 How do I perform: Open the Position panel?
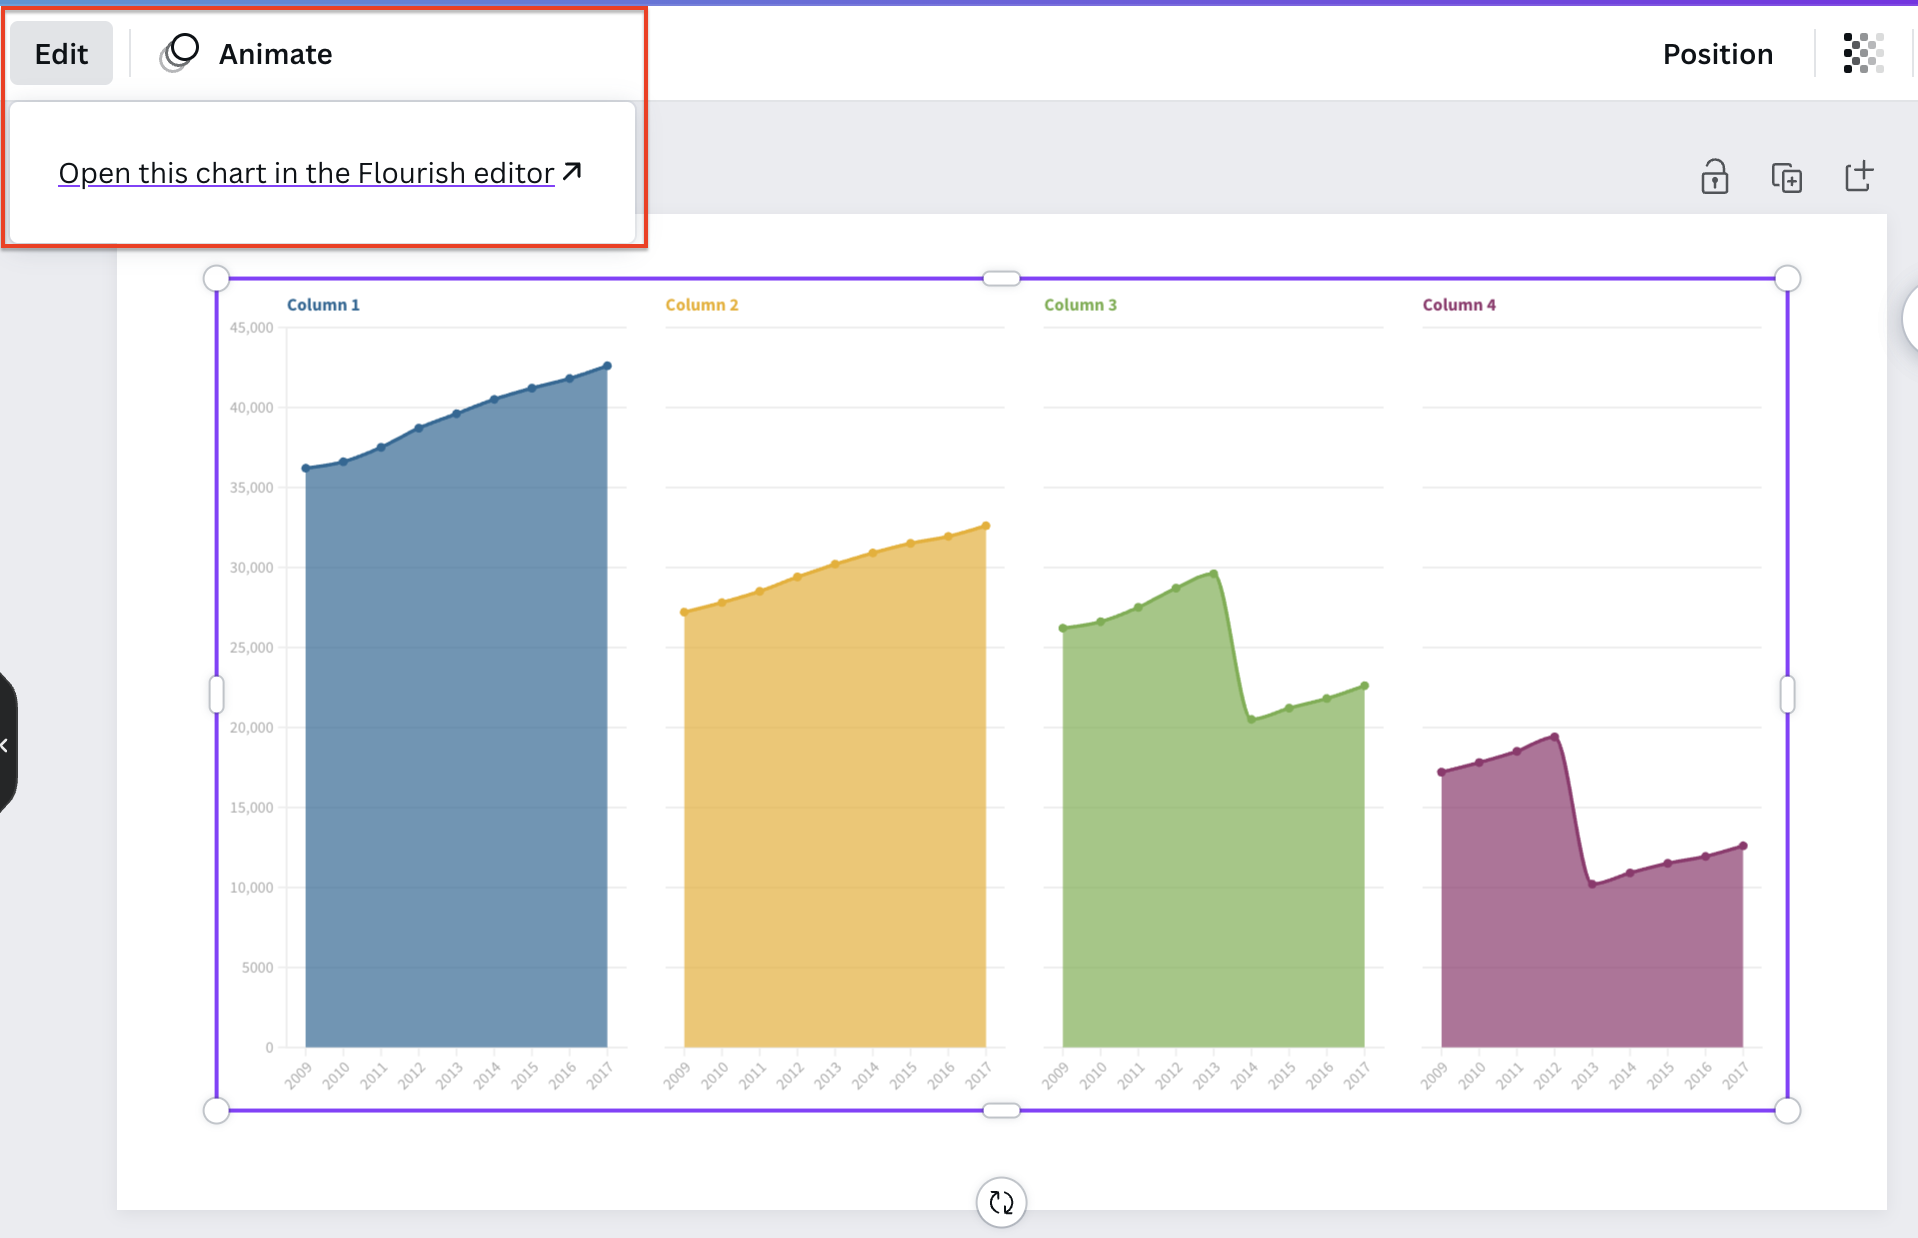(x=1717, y=54)
